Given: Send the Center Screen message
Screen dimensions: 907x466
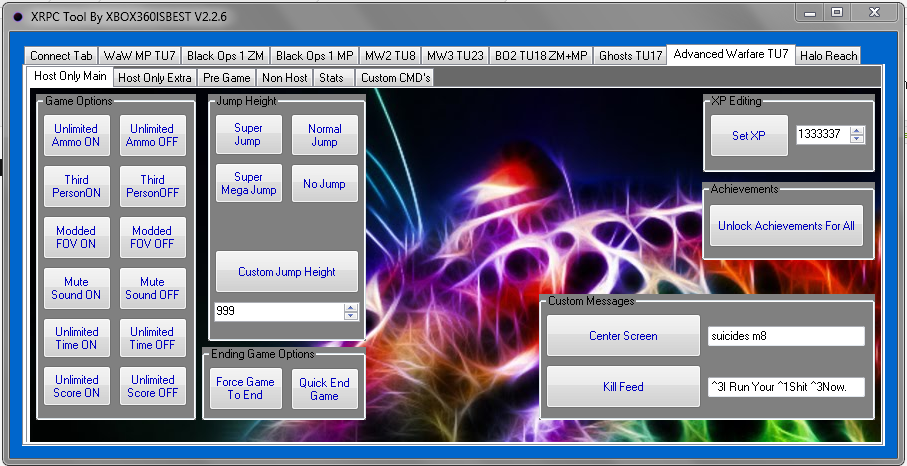Looking at the screenshot, I should point(623,336).
